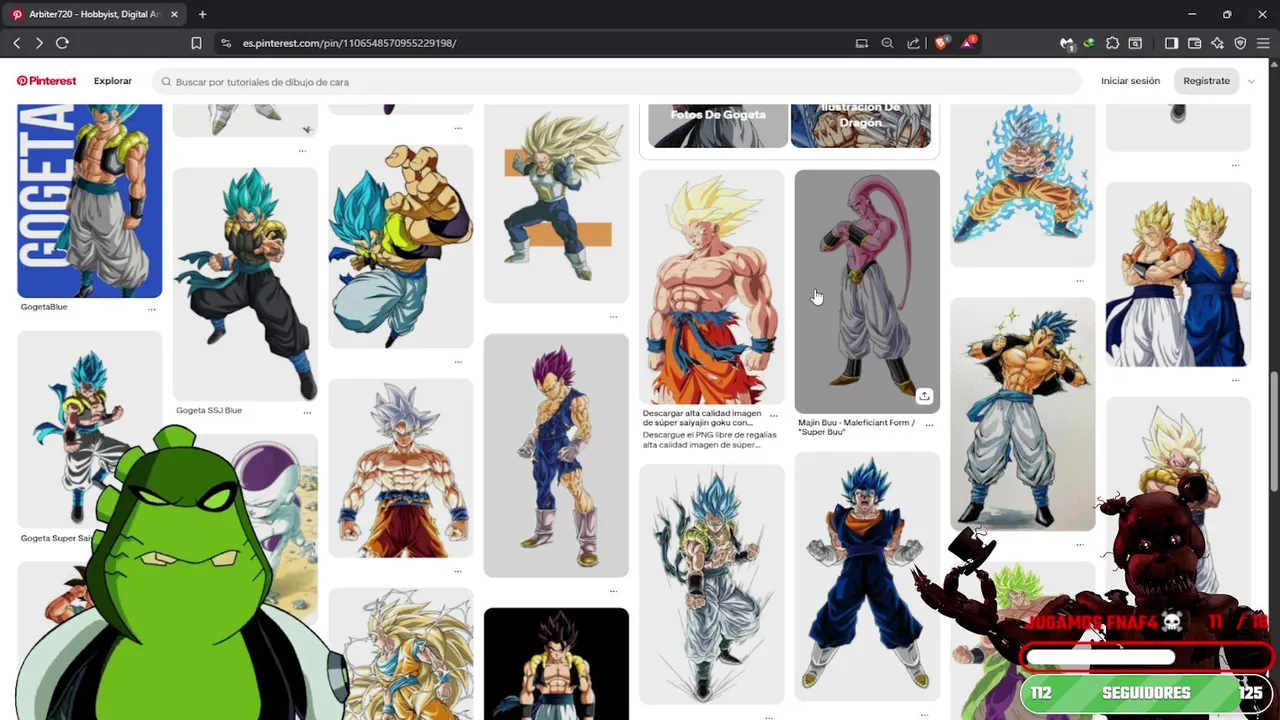Open the browser hamburger menu
1280x720 pixels.
coord(1263,43)
